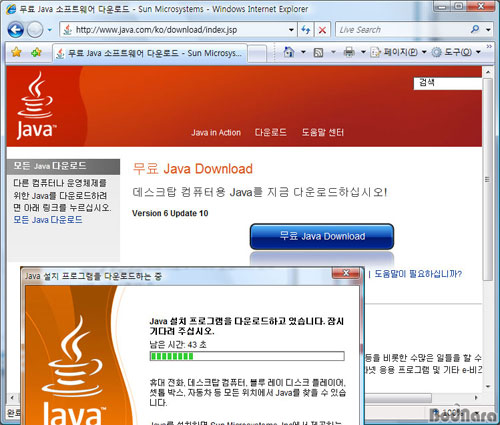The height and width of the screenshot is (425, 500).
Task: Open the 도구(O) tools dropdown menu
Action: click(456, 52)
